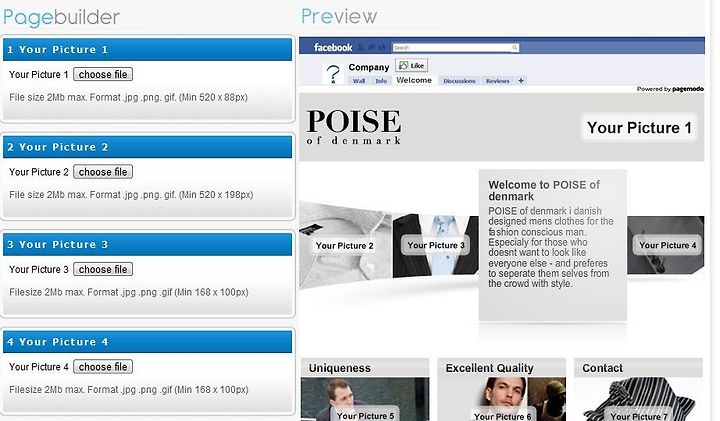The height and width of the screenshot is (421, 720).
Task: Click the Preview title
Action: tap(339, 16)
